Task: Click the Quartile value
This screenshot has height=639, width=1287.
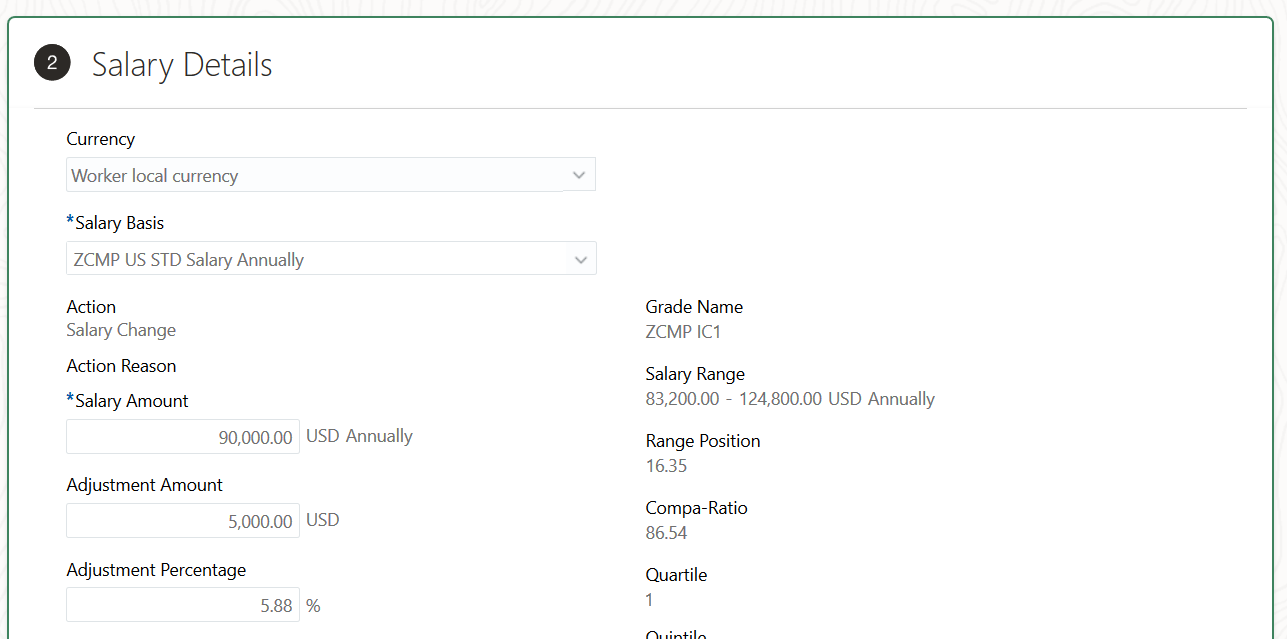Action: point(650,600)
